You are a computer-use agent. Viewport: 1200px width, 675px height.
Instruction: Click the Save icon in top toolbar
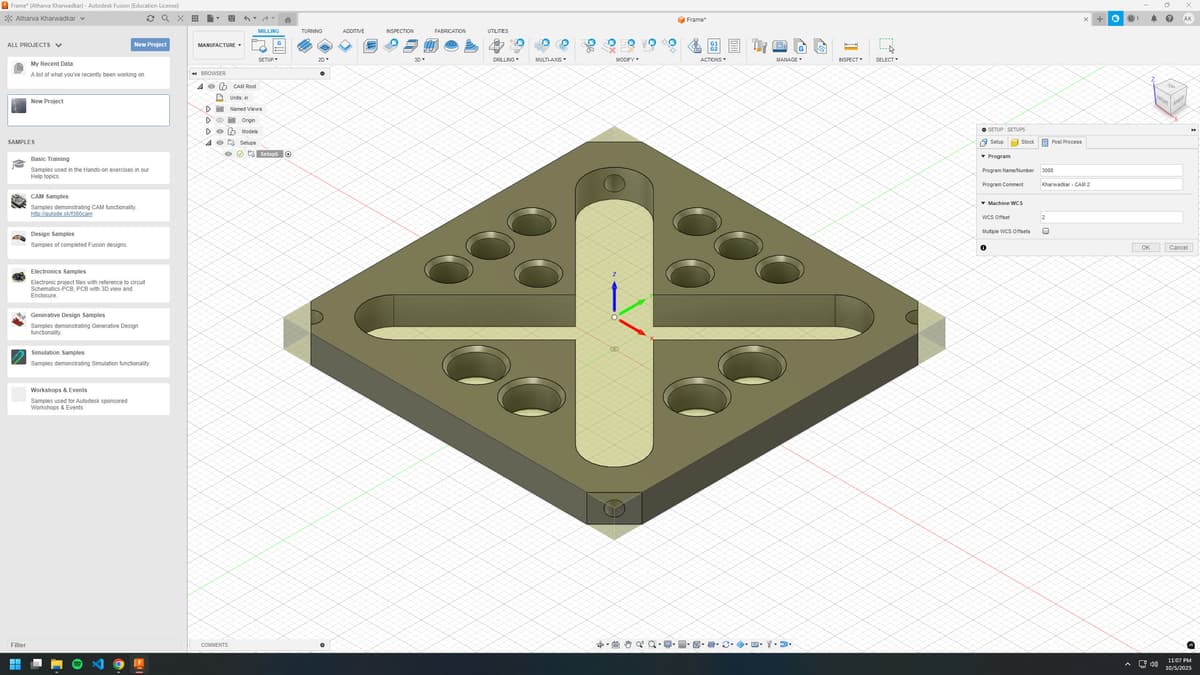click(232, 19)
